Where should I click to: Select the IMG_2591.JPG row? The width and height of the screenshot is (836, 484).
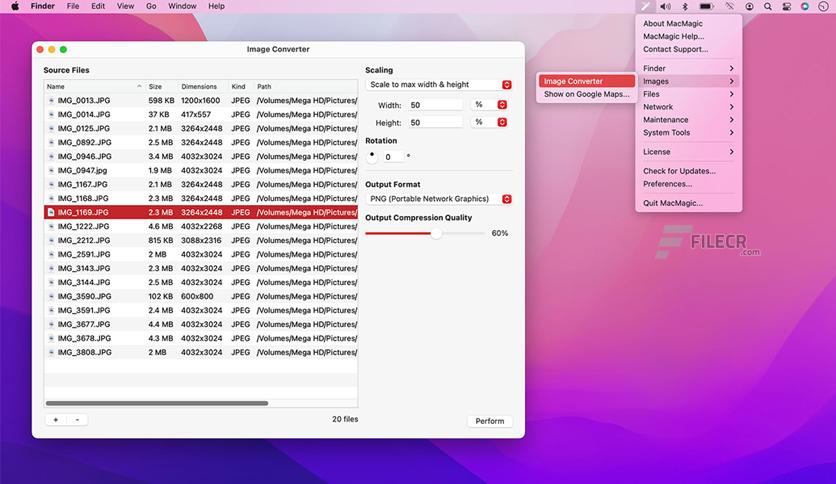point(201,254)
